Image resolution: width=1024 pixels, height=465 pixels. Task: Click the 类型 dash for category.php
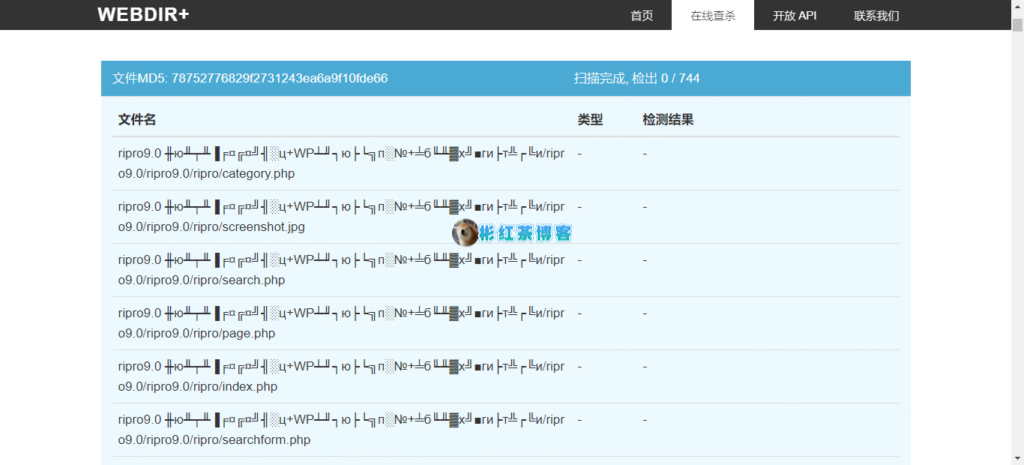(x=580, y=154)
